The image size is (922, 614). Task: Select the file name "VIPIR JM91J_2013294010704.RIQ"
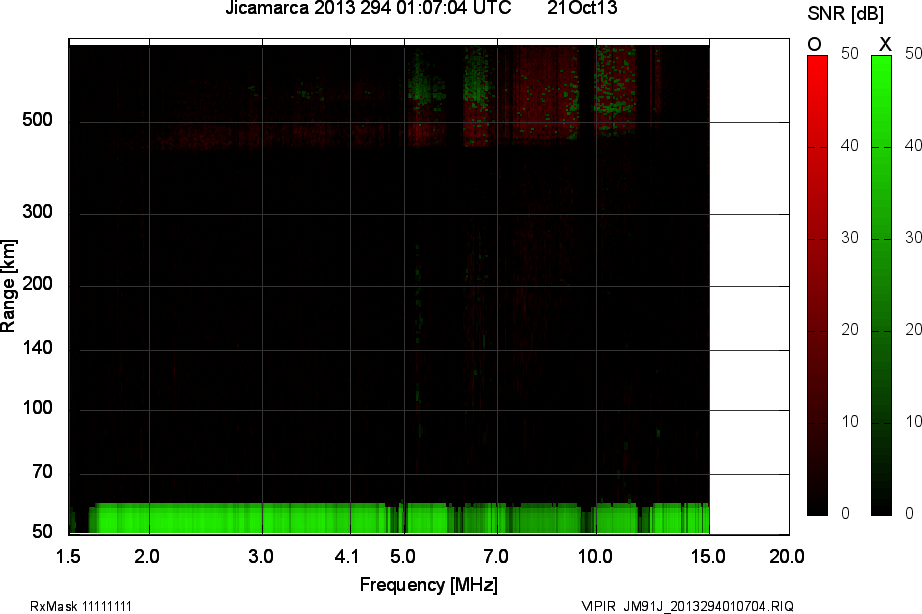coord(687,606)
